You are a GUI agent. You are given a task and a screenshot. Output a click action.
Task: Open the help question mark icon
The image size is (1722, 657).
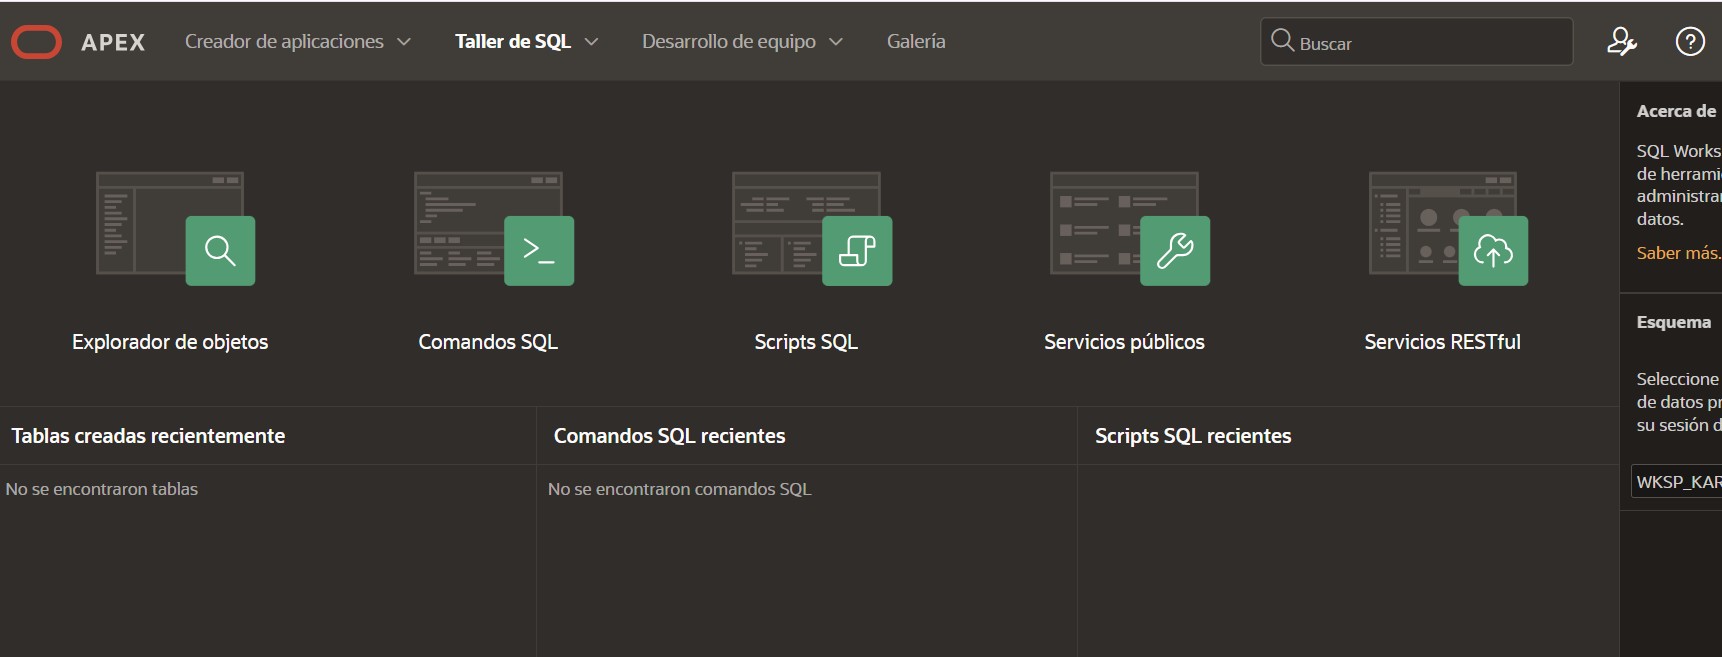[x=1690, y=41]
